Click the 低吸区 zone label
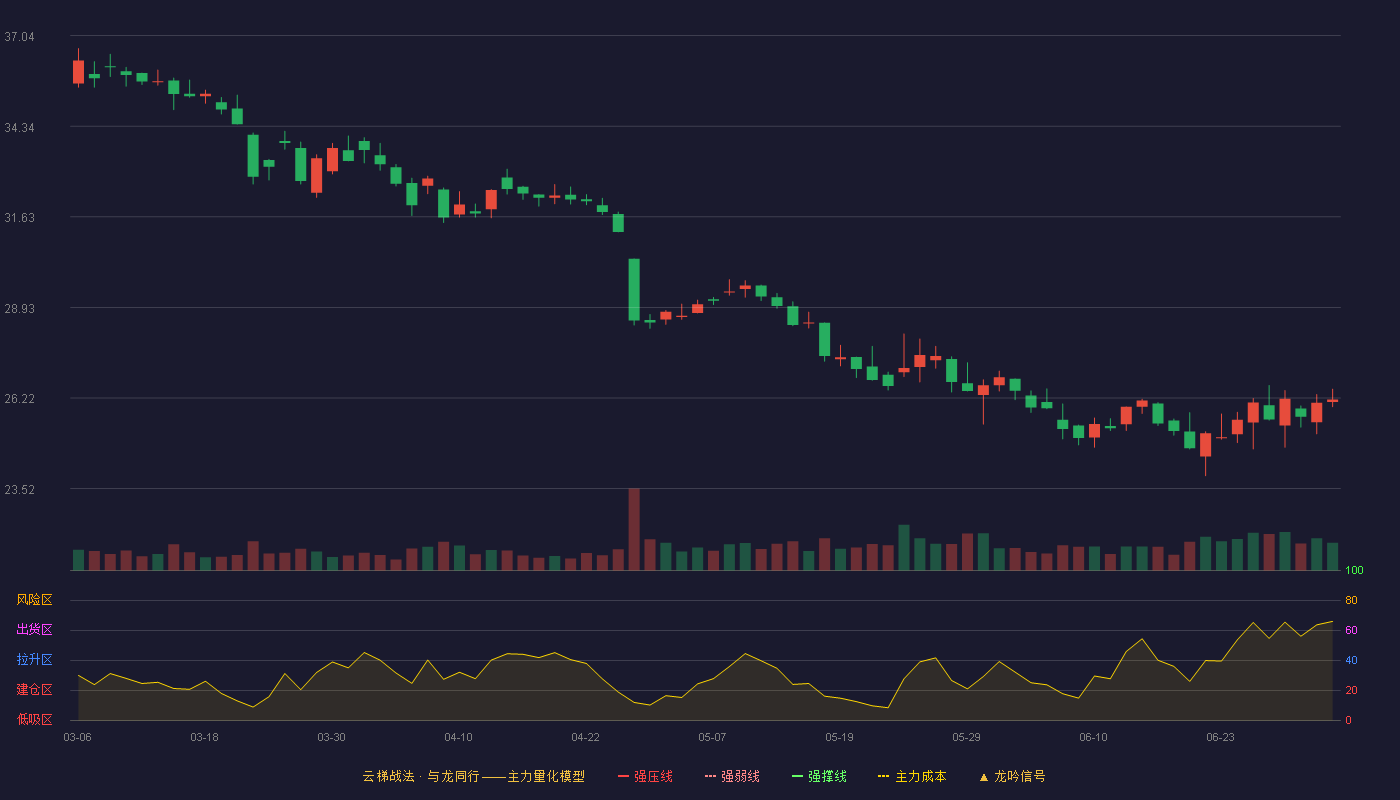 tap(34, 719)
